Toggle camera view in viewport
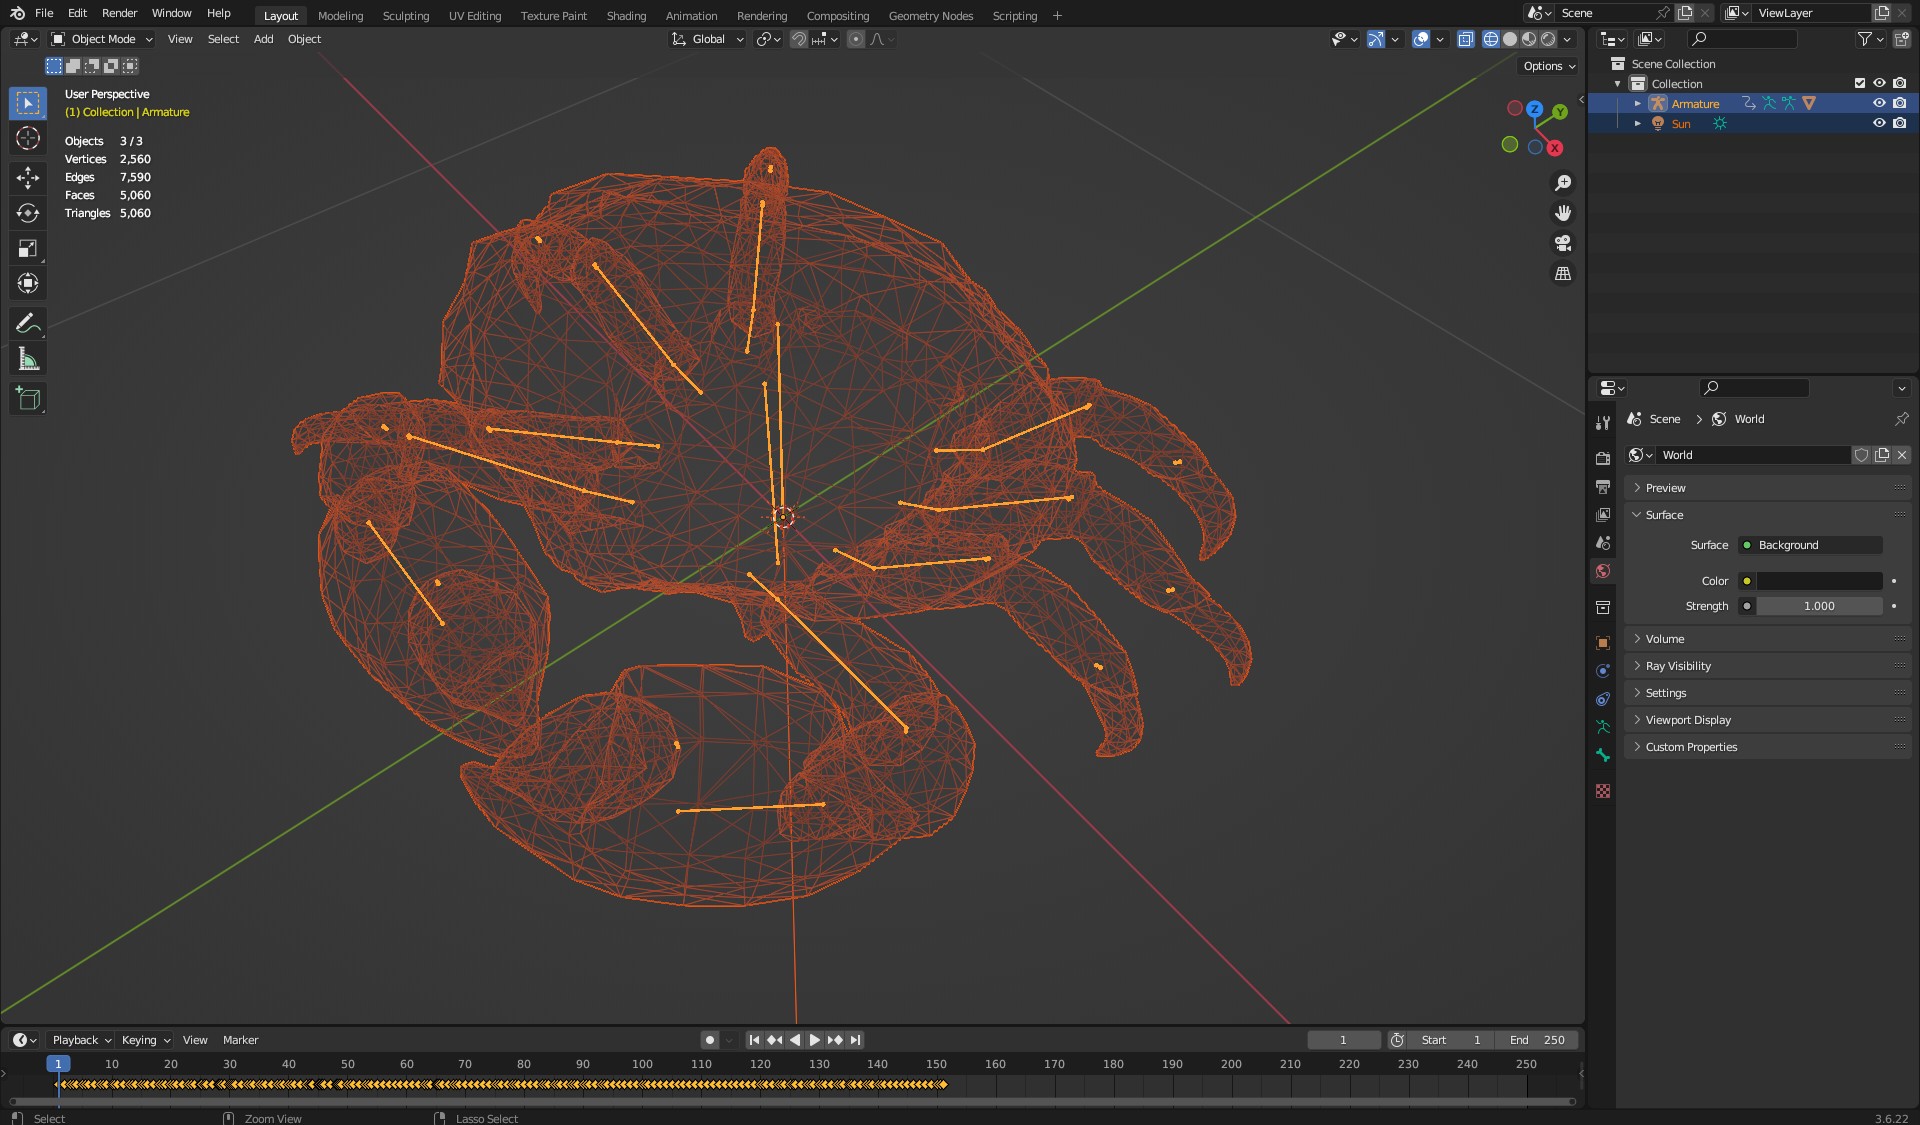Viewport: 1920px width, 1125px height. (1563, 243)
